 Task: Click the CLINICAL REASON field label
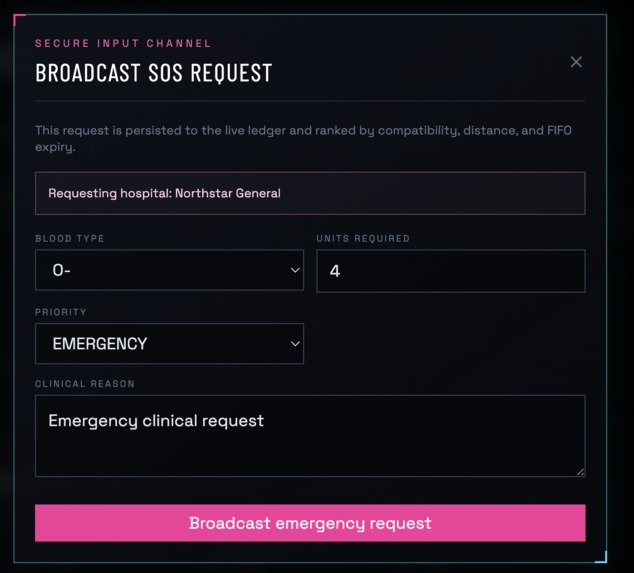click(x=85, y=383)
